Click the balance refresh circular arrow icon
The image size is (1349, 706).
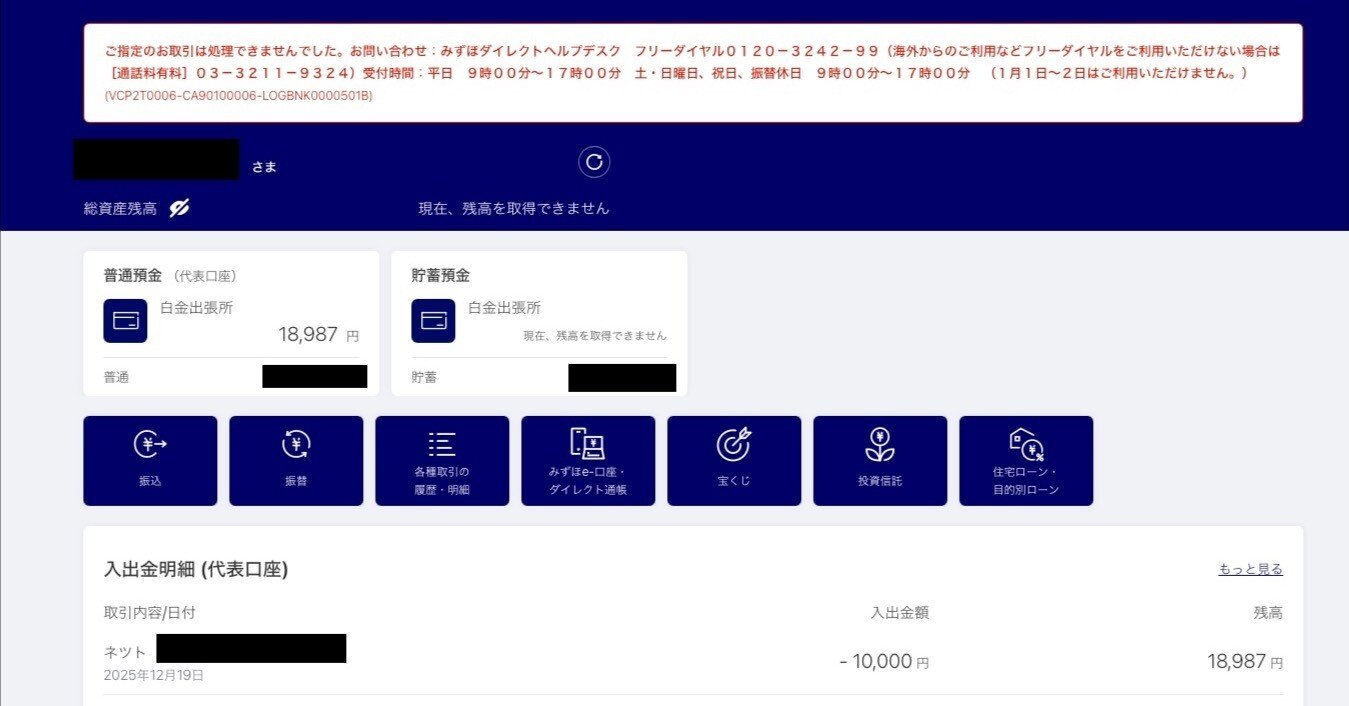click(x=594, y=162)
